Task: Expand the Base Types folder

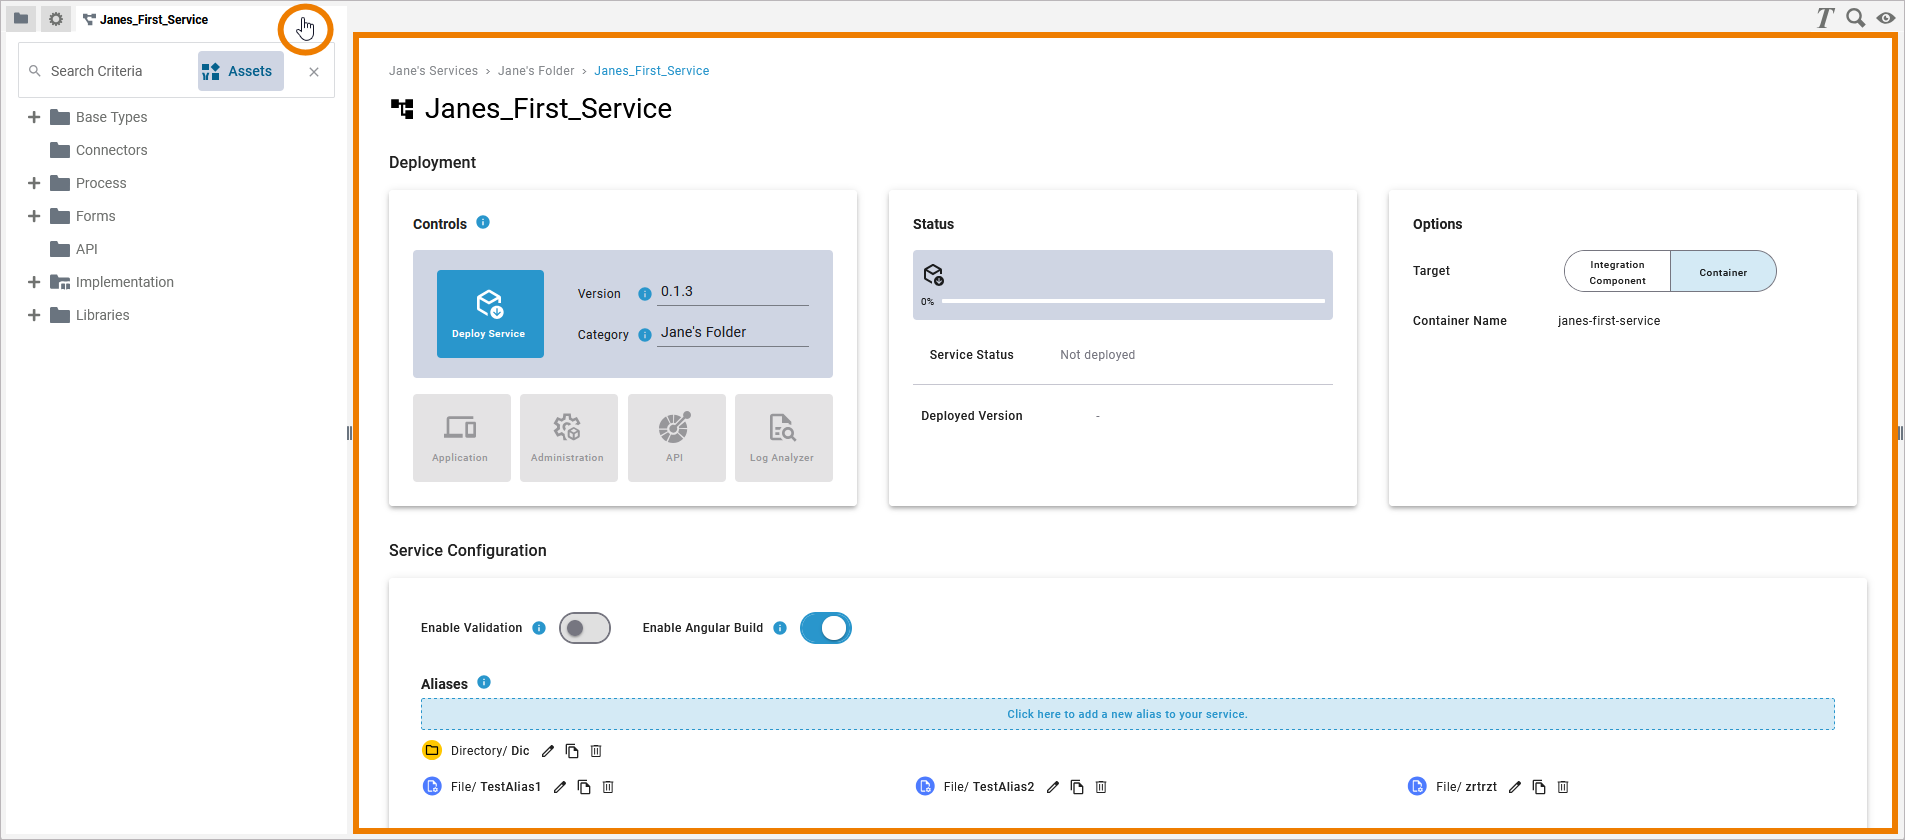Action: point(34,117)
